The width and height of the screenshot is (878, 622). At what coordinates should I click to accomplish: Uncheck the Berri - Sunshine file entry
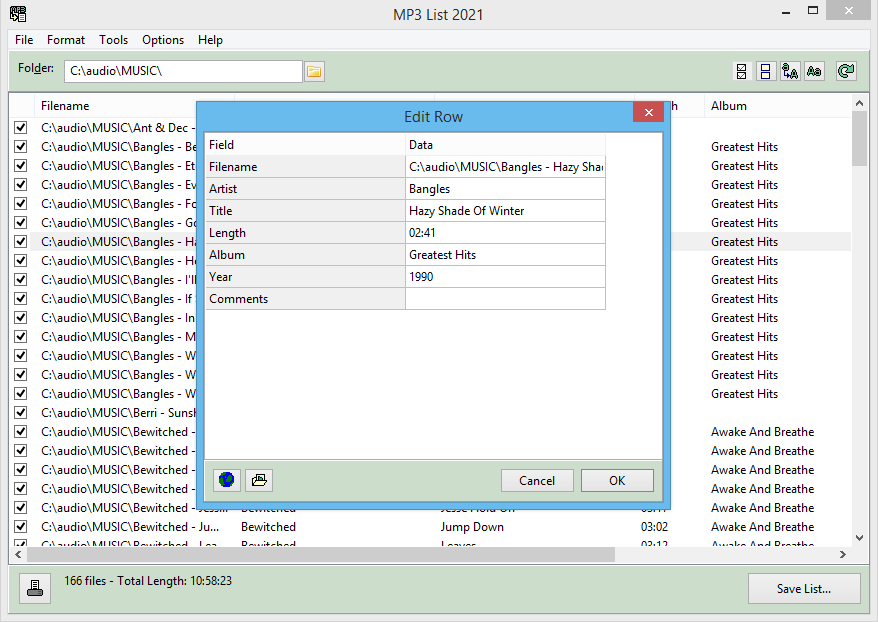point(20,412)
